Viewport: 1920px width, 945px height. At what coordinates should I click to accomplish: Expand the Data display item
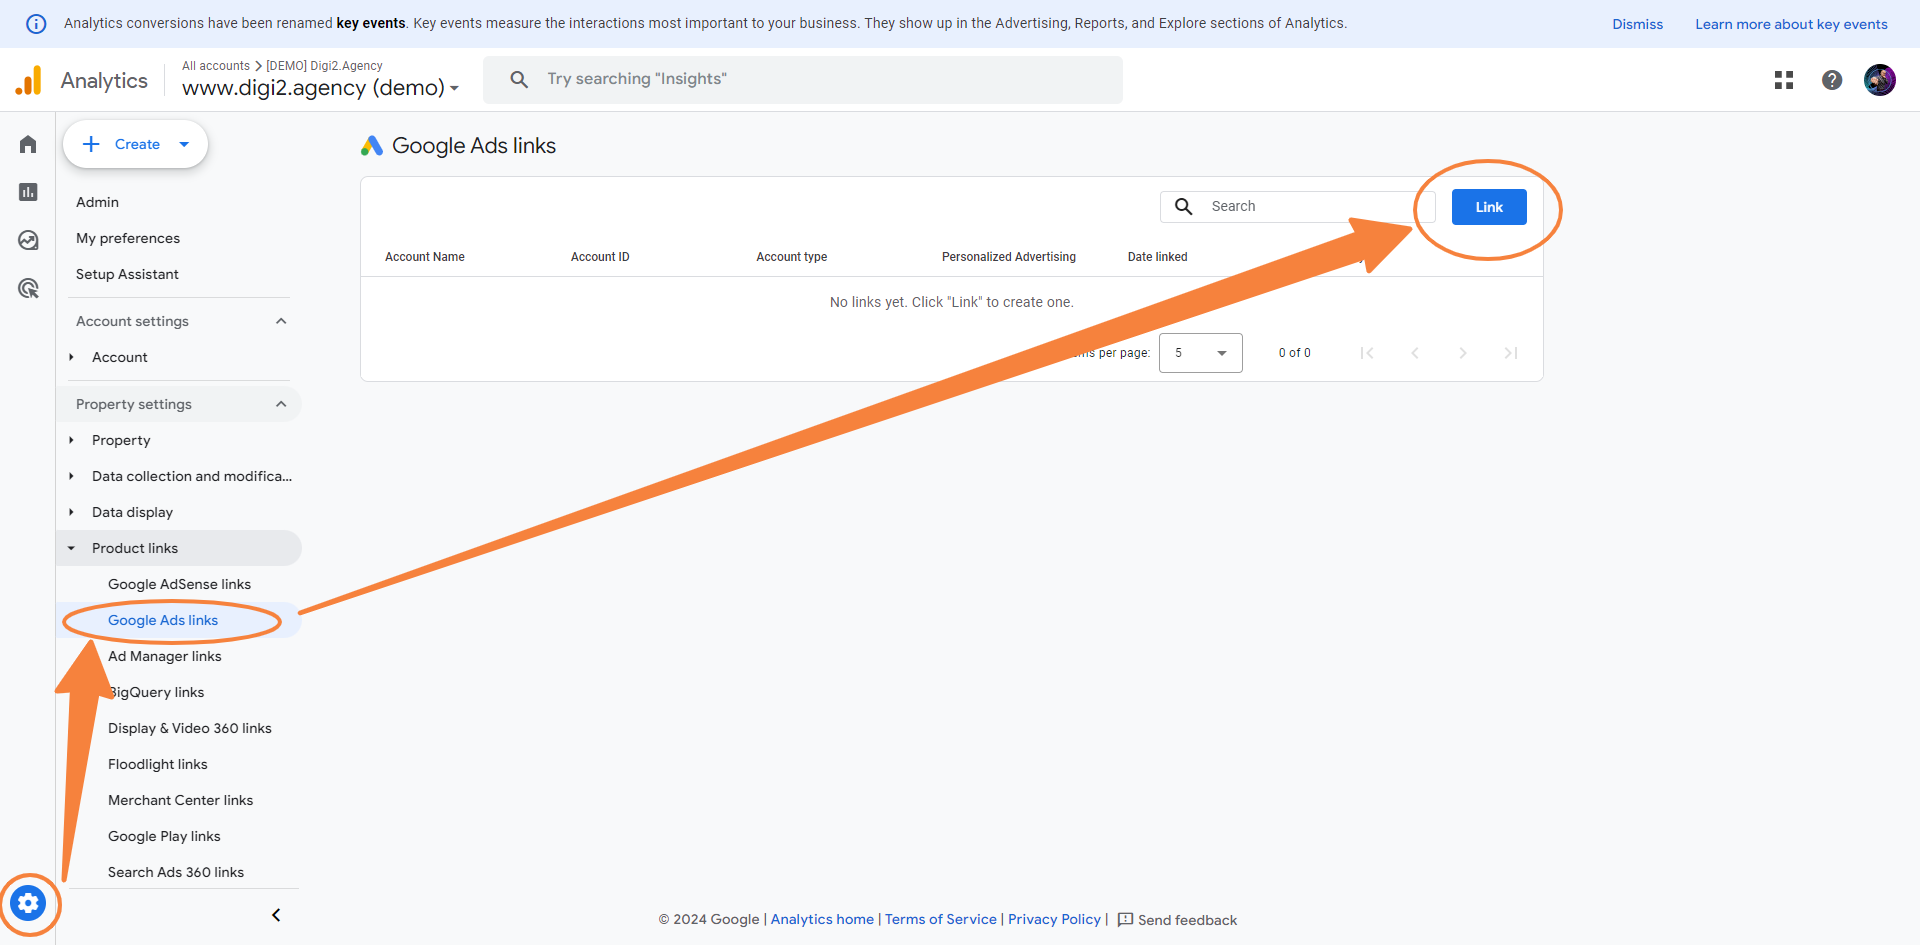[71, 512]
